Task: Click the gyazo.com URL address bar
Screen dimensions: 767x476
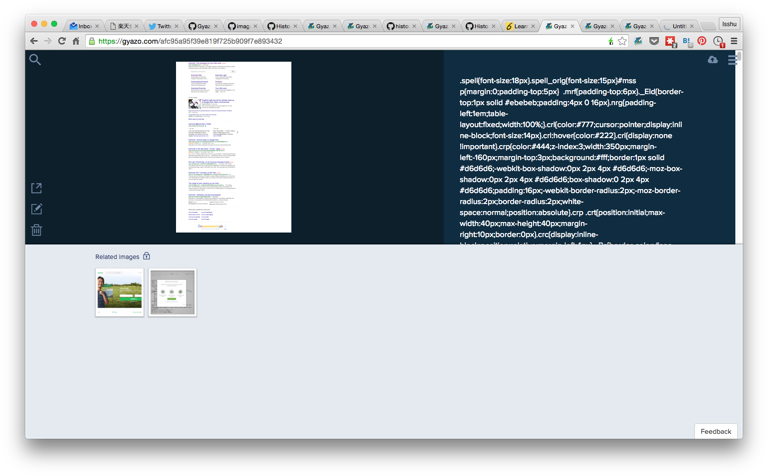Action: [300, 41]
